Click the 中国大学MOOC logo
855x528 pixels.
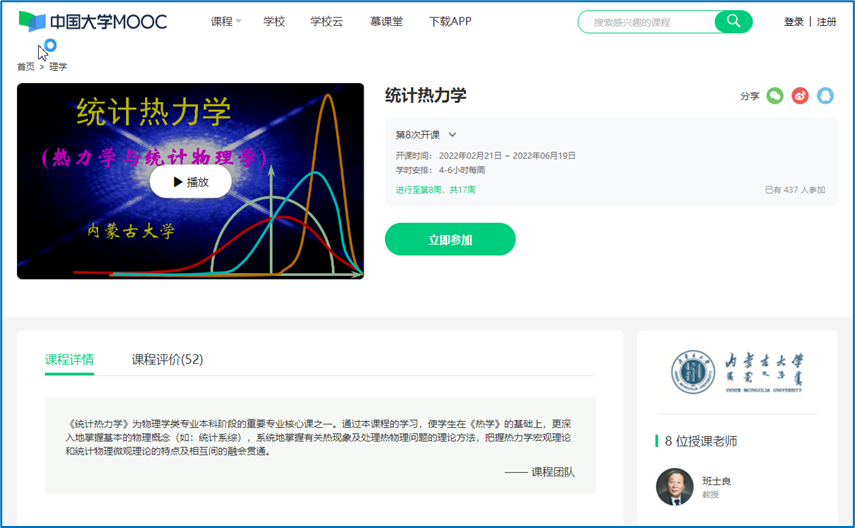click(x=93, y=21)
